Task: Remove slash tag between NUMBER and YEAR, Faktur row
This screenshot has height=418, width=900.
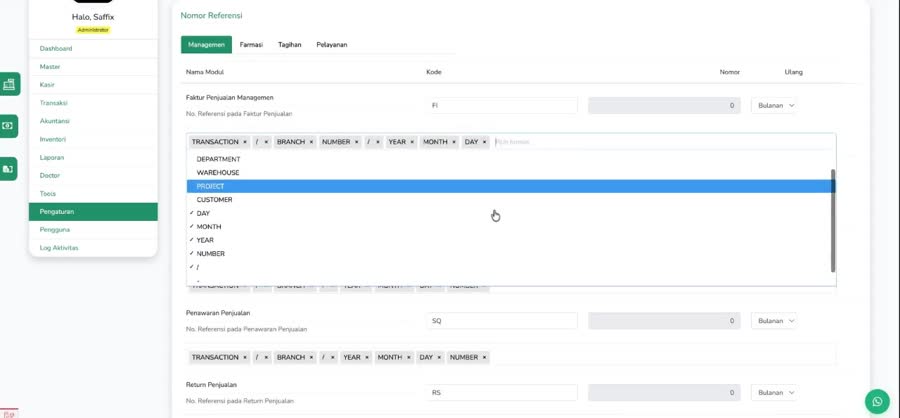Action: (x=378, y=142)
